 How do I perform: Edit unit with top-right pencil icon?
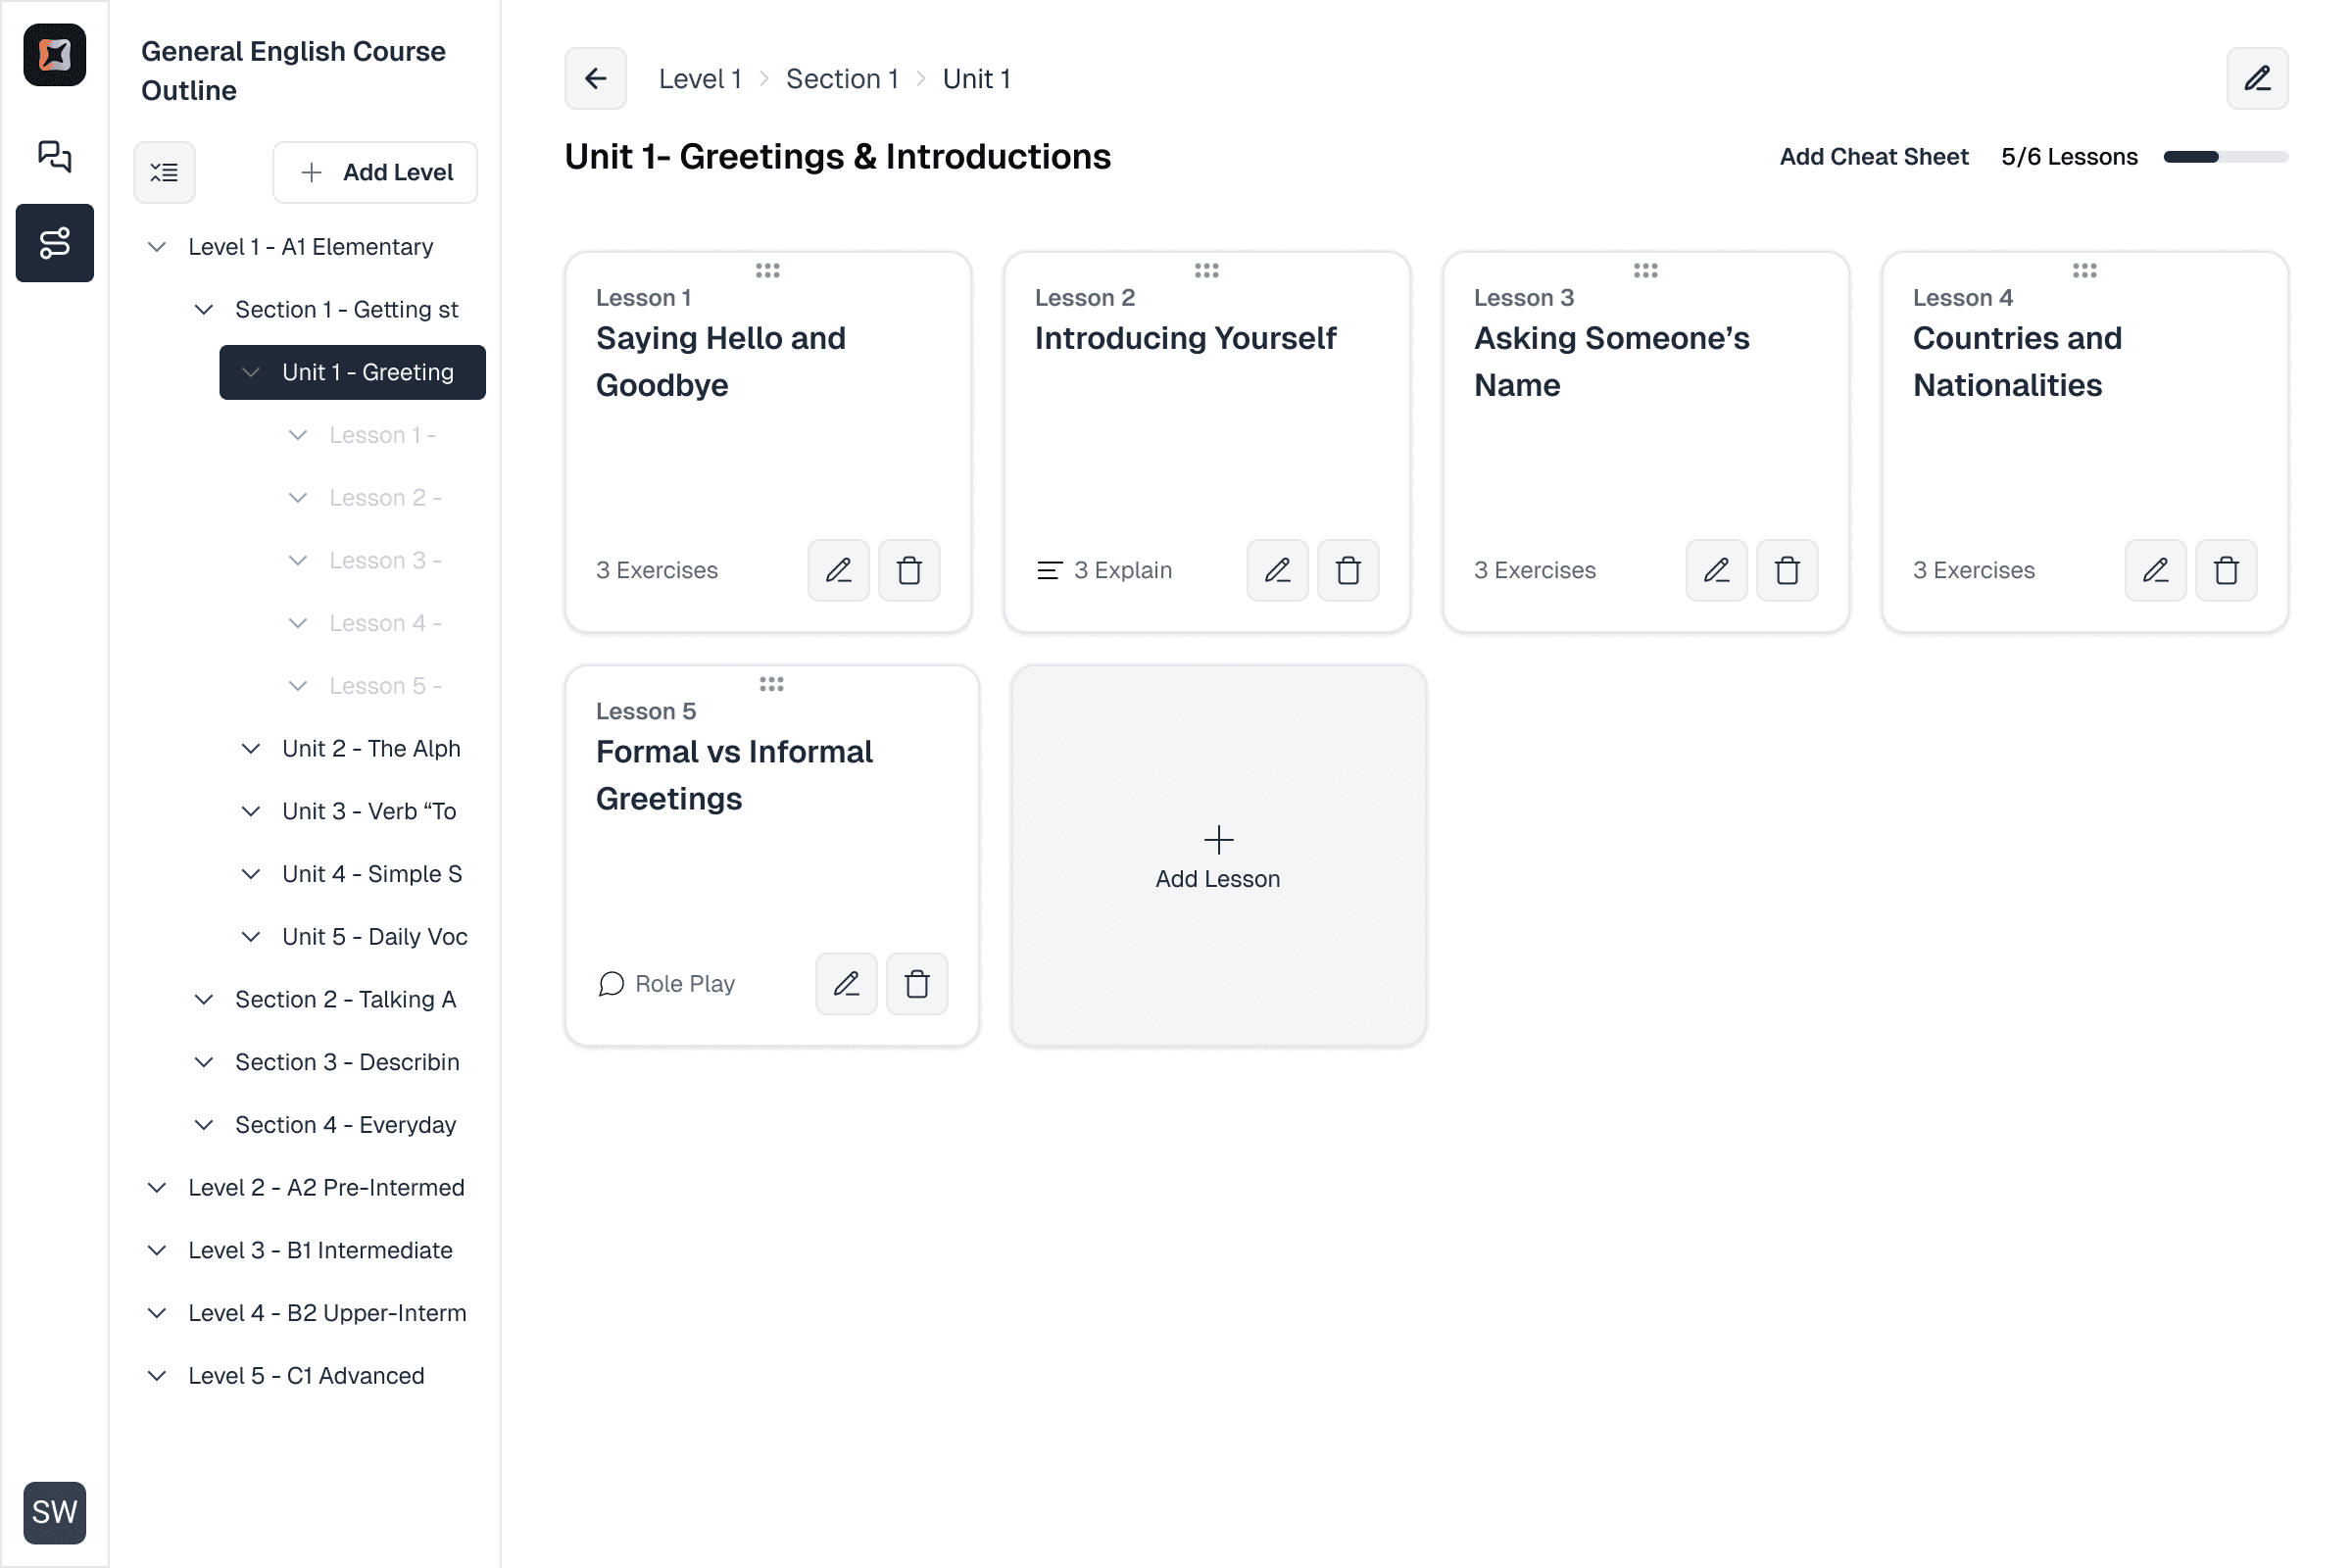[2256, 78]
